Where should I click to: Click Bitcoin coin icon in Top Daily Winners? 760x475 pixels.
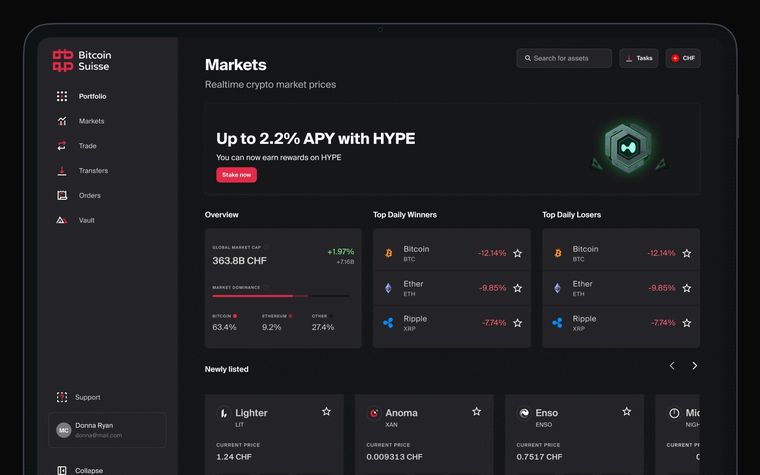click(x=389, y=253)
